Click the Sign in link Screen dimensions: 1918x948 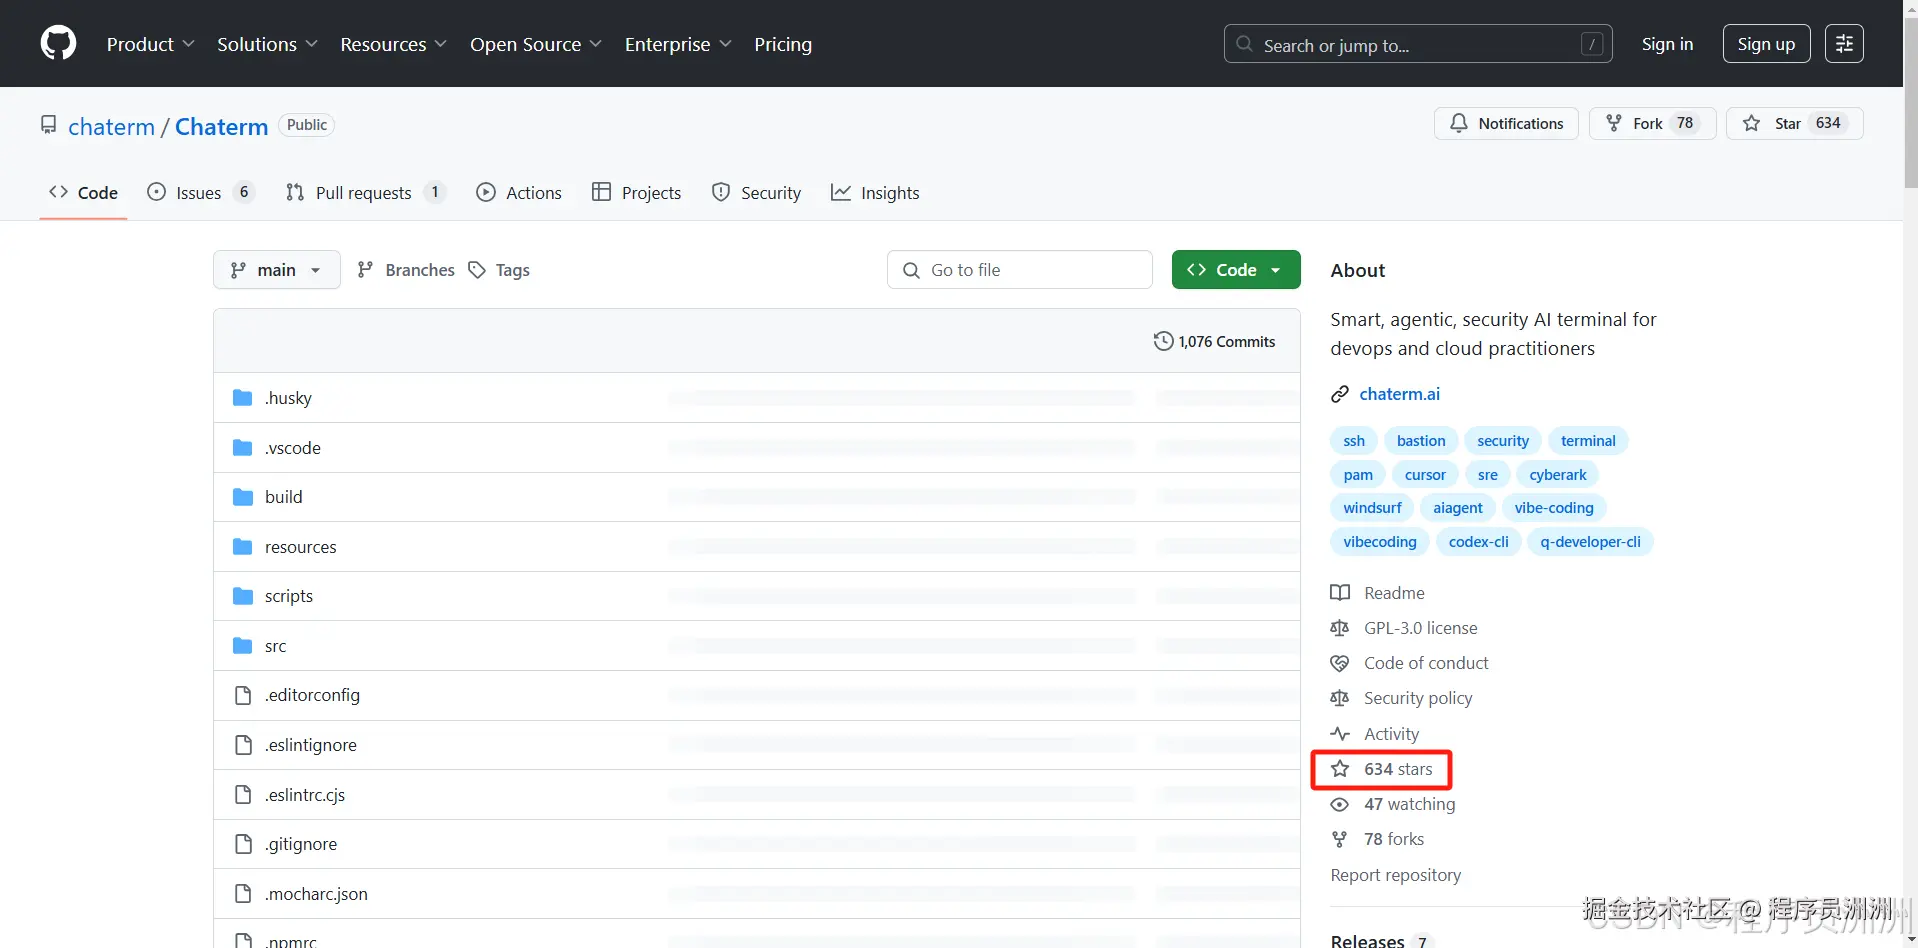coord(1667,44)
